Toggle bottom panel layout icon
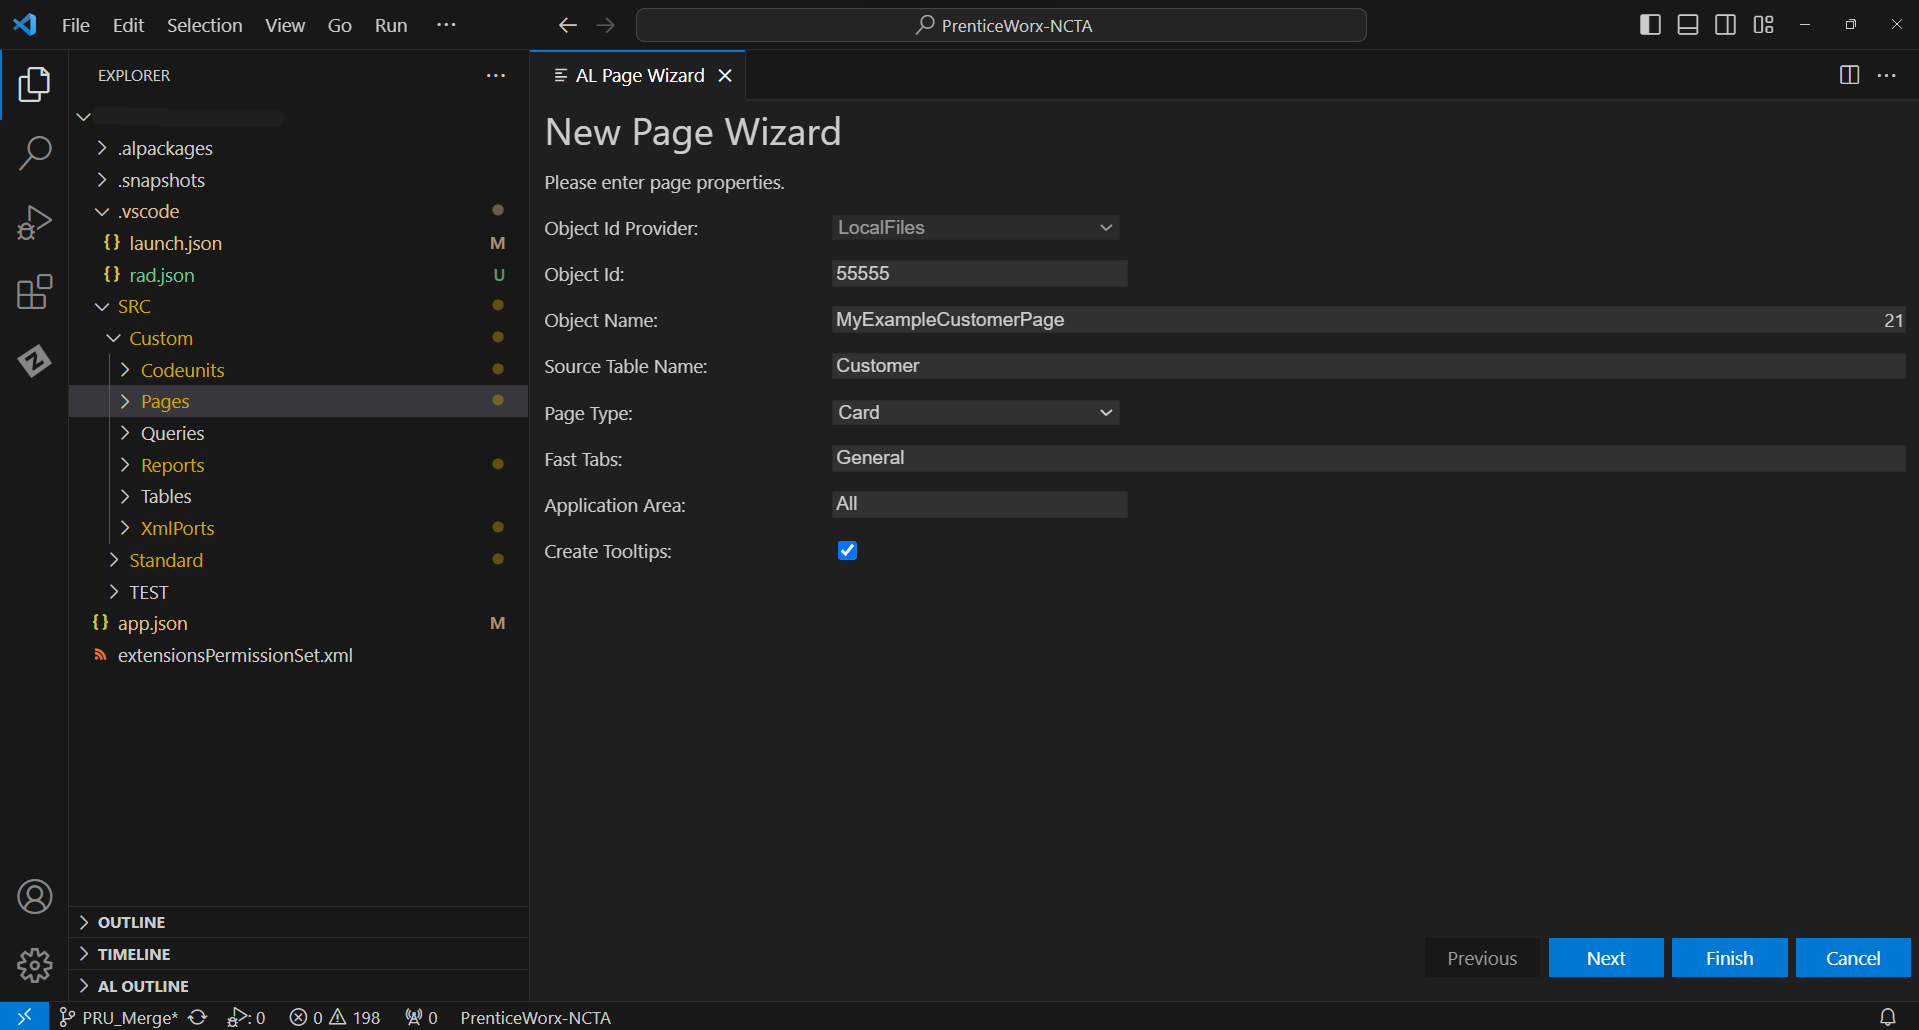Screen dimensions: 1919x1030 1688,25
